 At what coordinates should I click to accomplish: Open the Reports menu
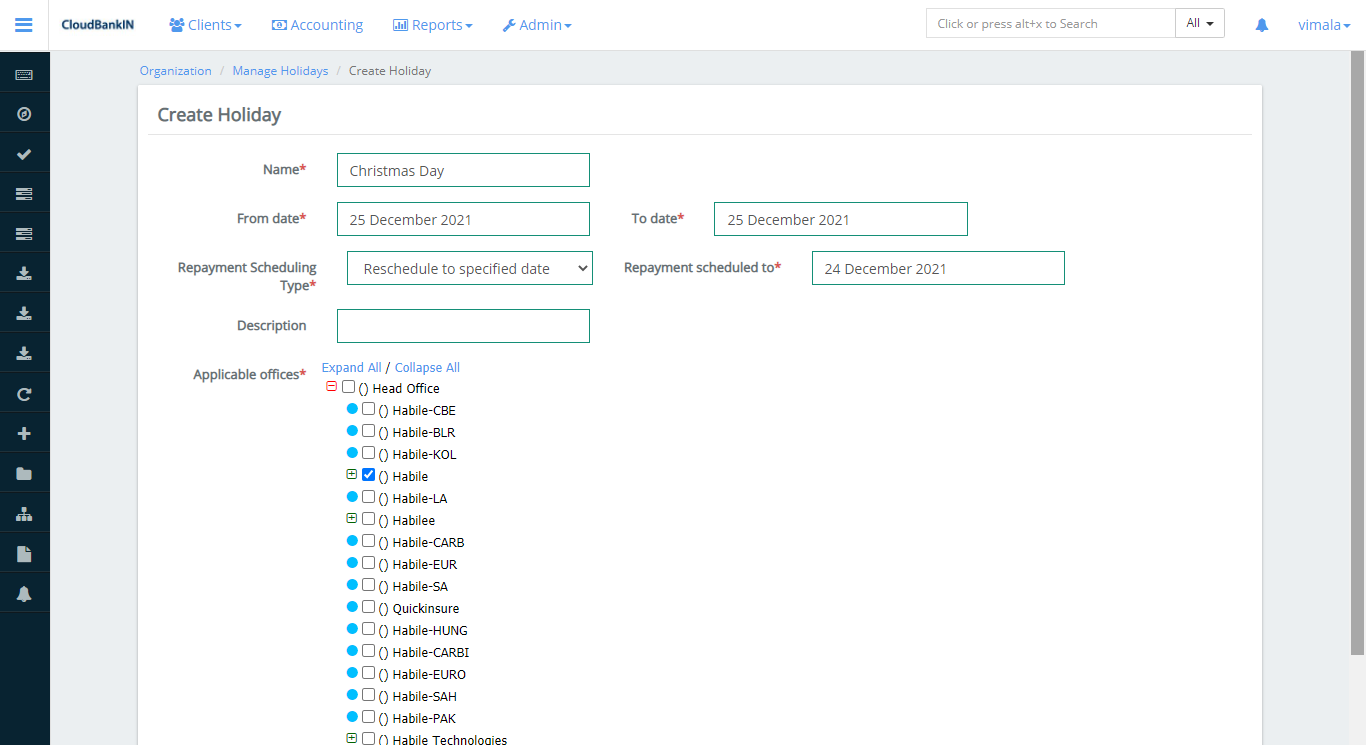click(x=432, y=25)
